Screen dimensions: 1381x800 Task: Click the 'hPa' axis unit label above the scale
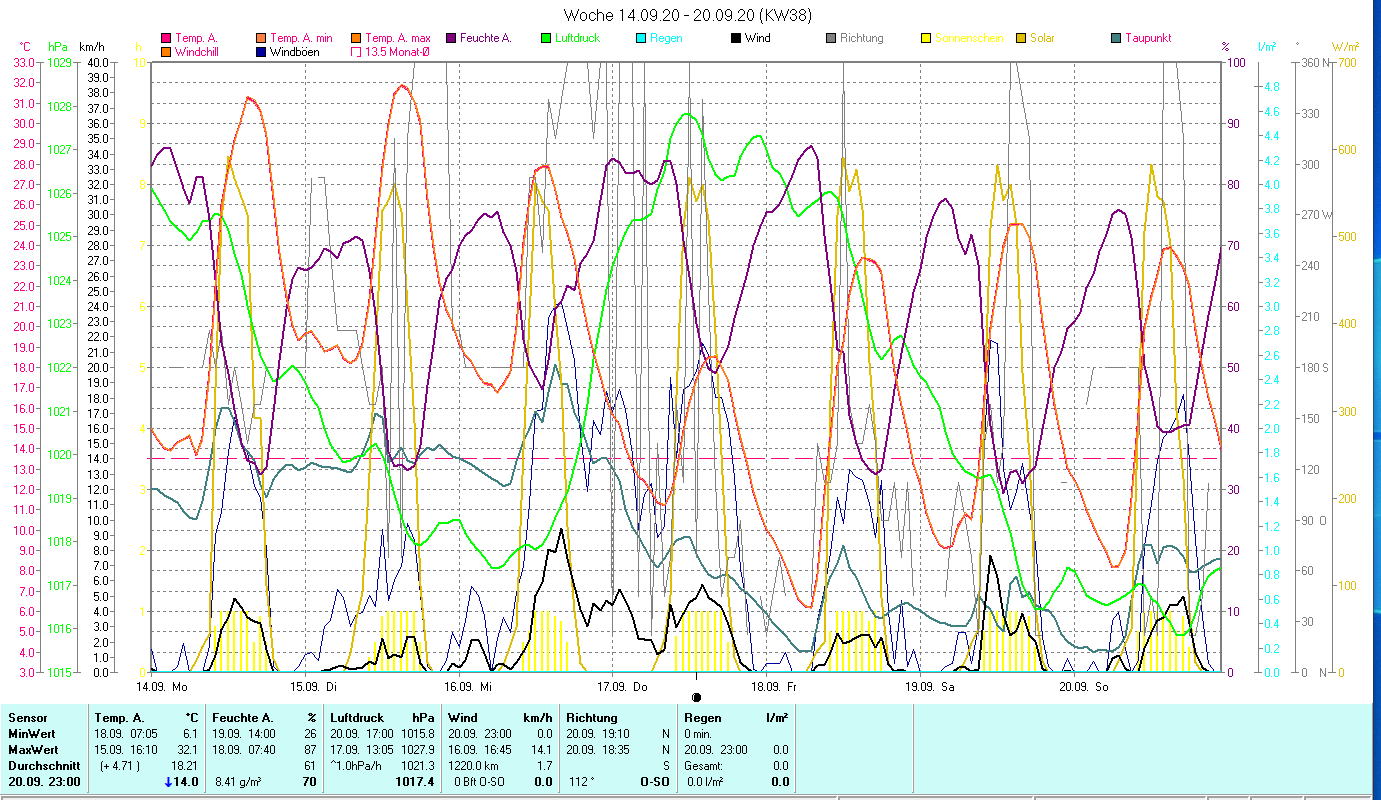click(x=57, y=47)
